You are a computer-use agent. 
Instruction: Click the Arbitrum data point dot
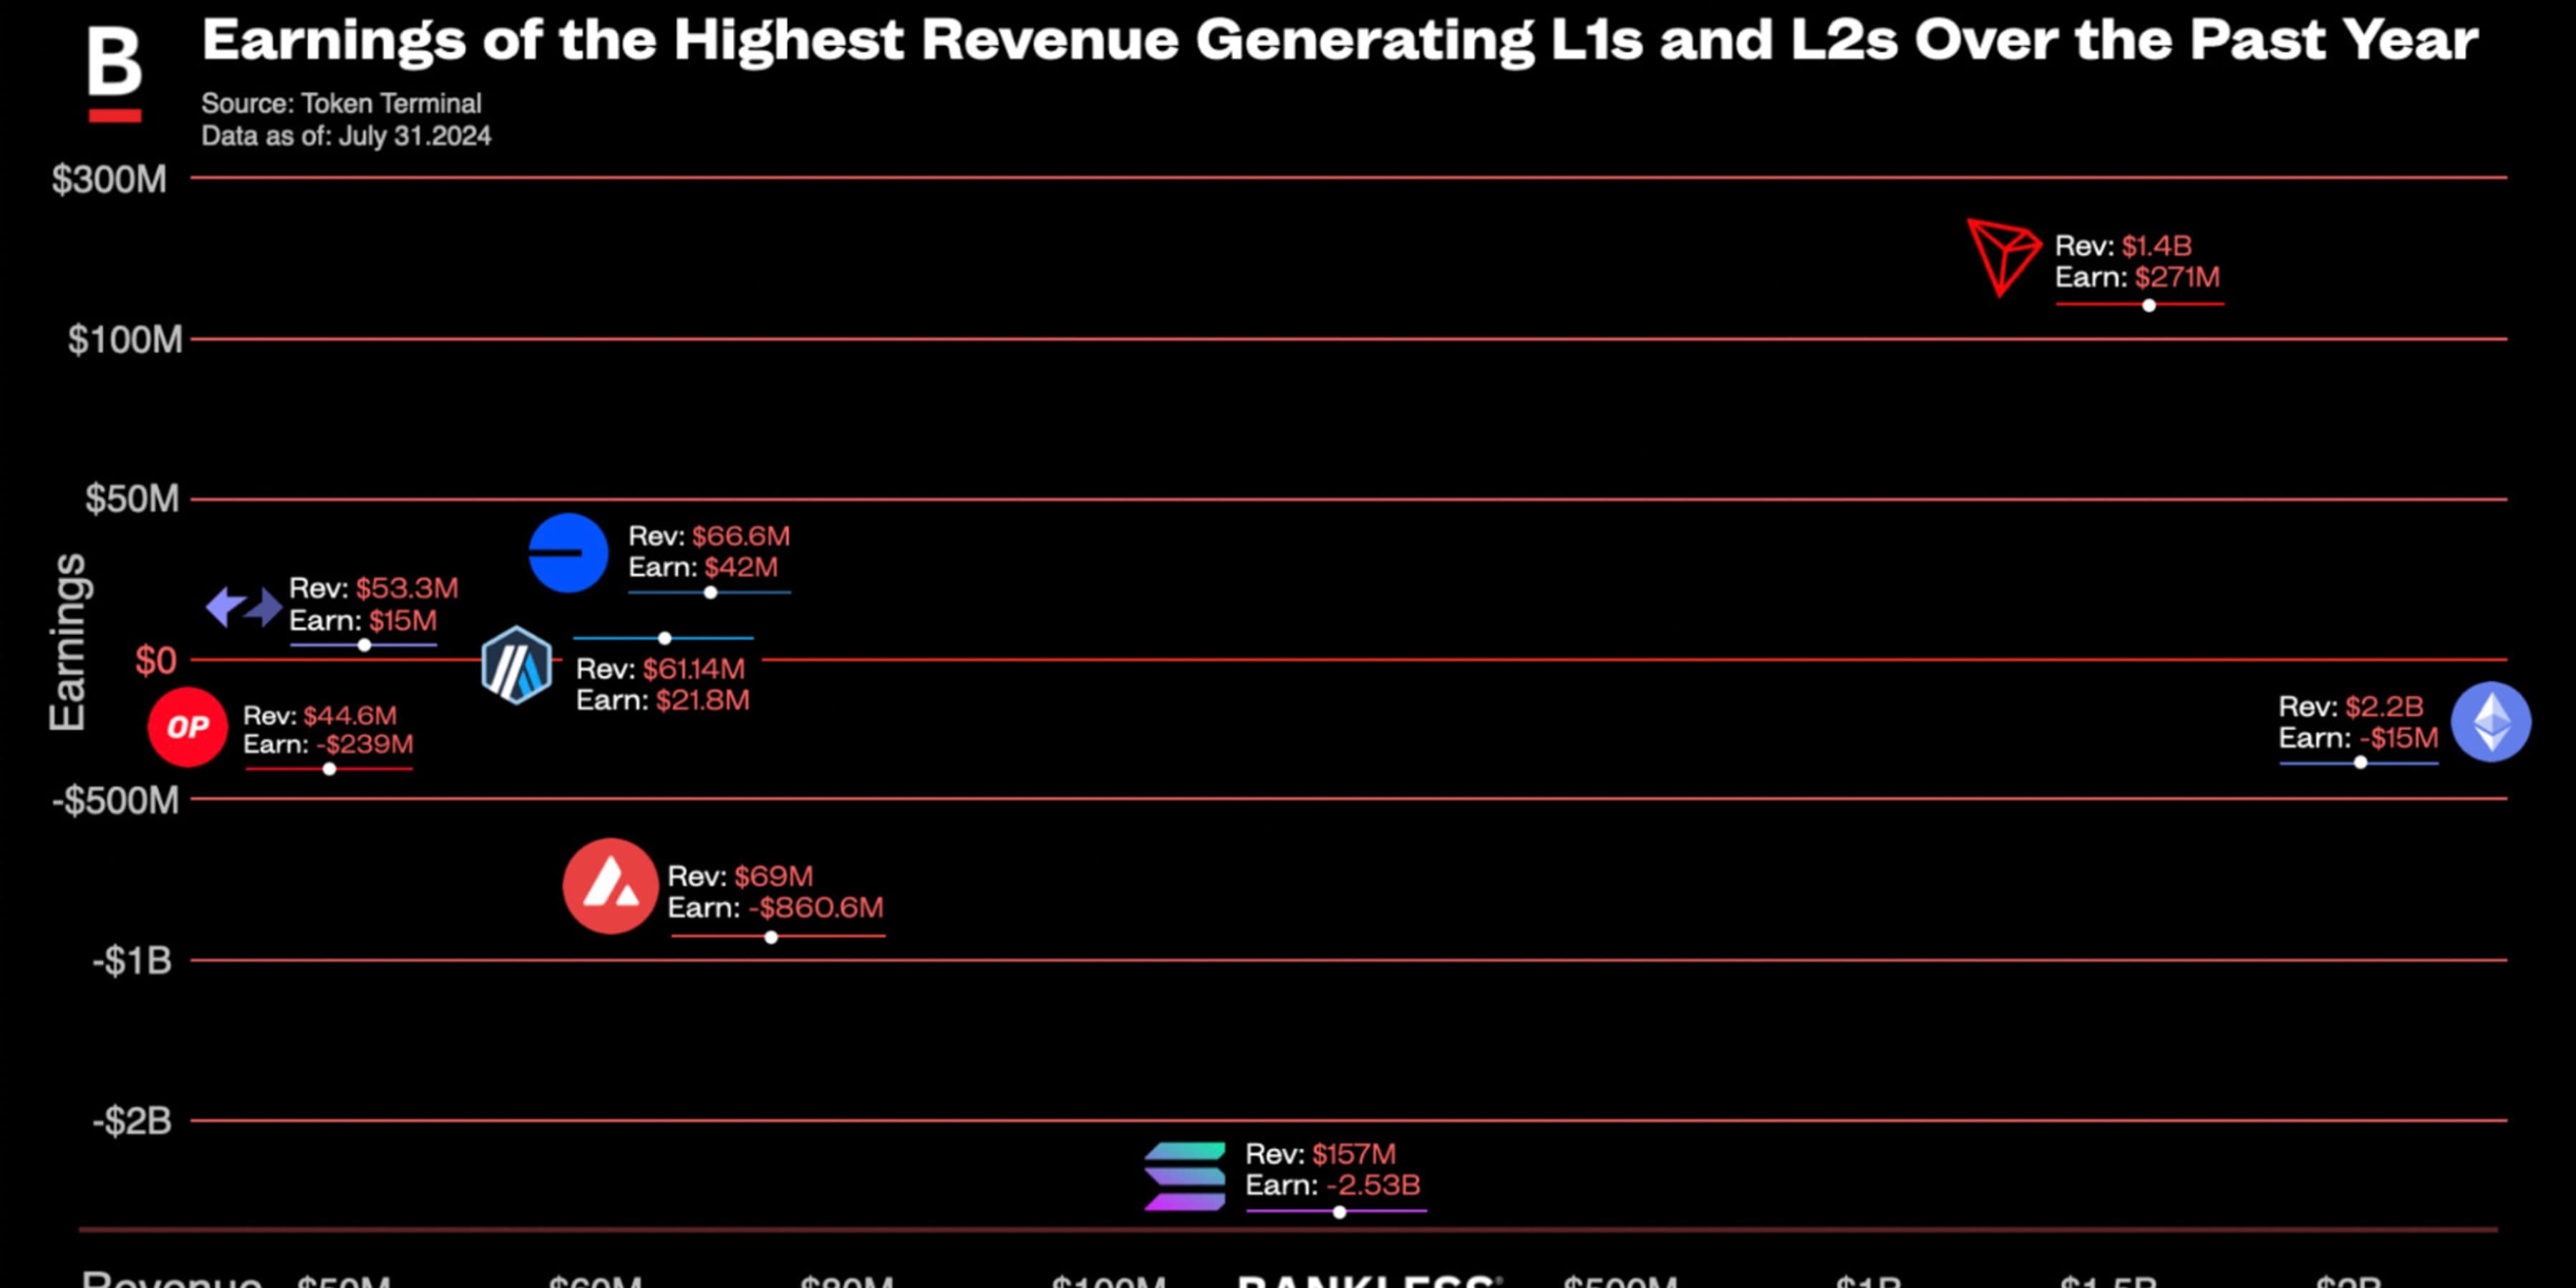664,638
